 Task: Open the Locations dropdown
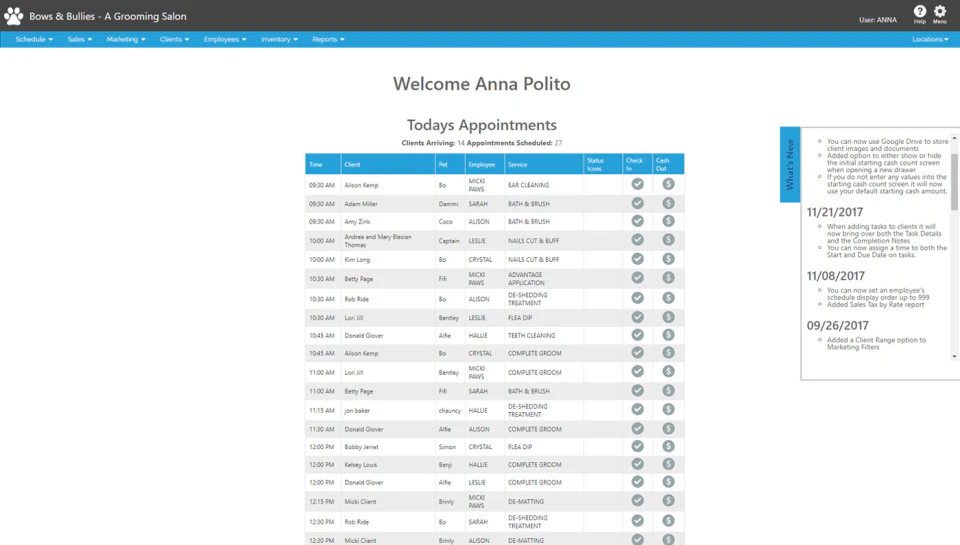point(930,39)
